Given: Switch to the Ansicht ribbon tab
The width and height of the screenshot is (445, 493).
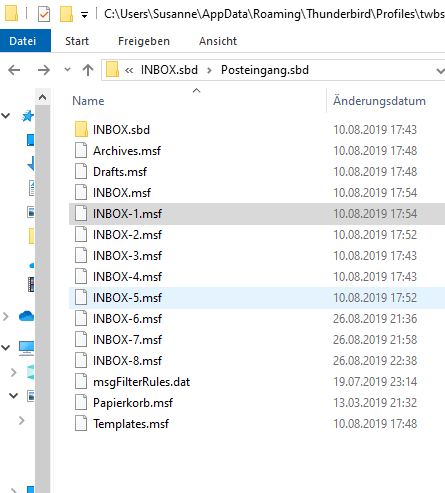Looking at the screenshot, I should pos(218,41).
